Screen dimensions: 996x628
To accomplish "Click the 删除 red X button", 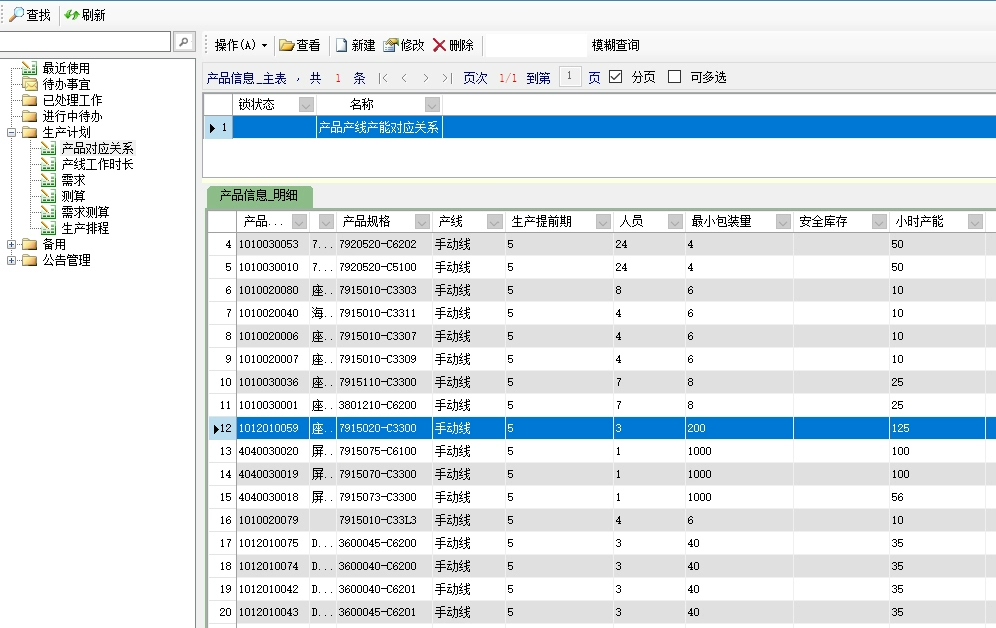I will click(x=454, y=45).
